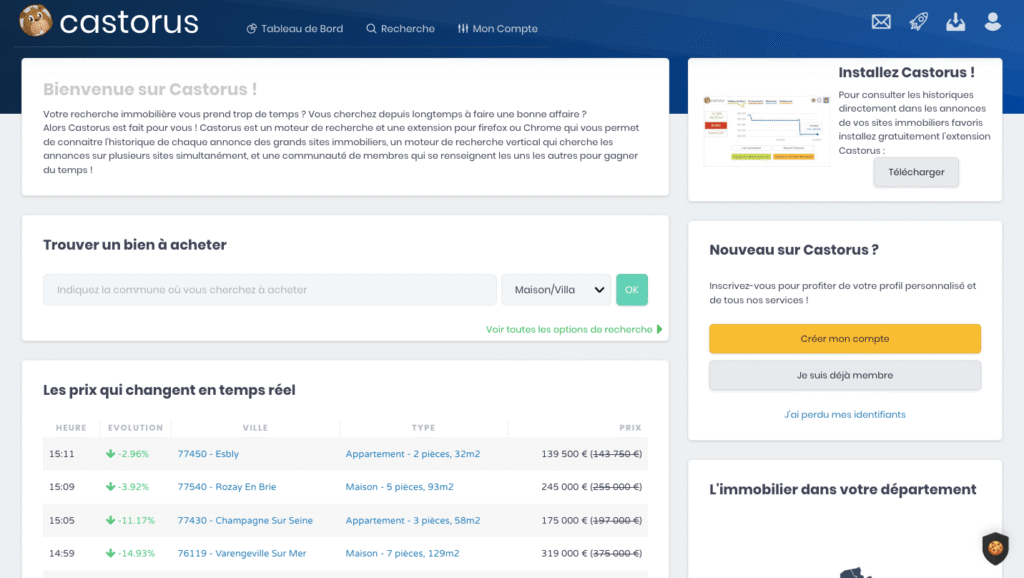Image resolution: width=1024 pixels, height=578 pixels.
Task: Click the Castorus beaver logo
Action: pyautogui.click(x=36, y=21)
